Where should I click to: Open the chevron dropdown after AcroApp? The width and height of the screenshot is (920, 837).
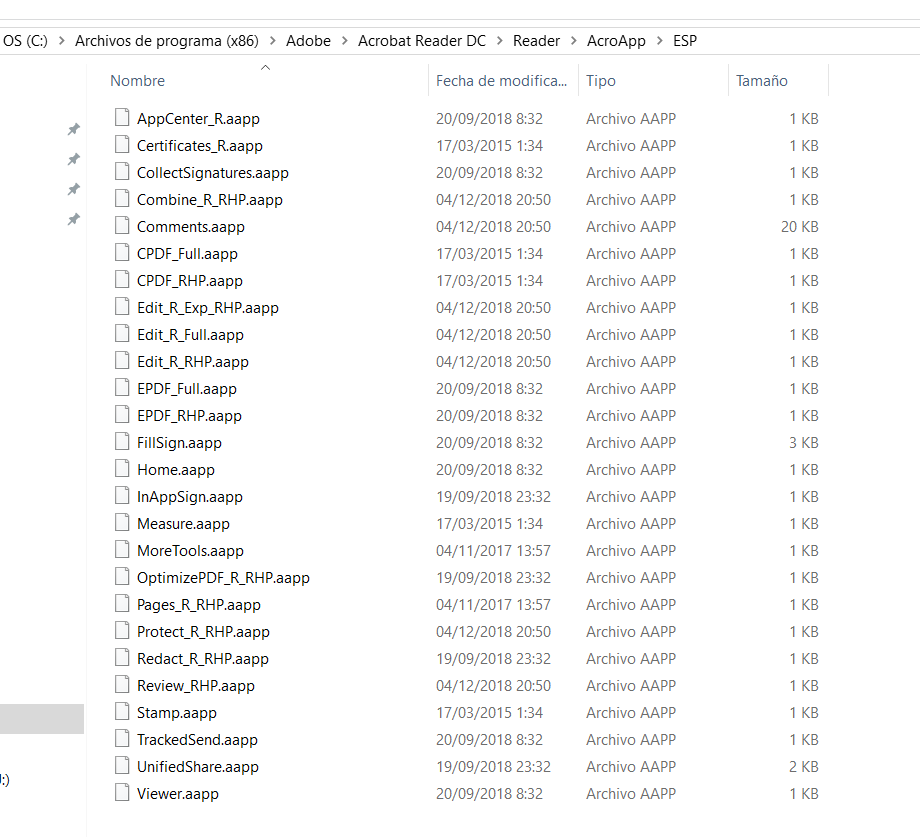(660, 41)
